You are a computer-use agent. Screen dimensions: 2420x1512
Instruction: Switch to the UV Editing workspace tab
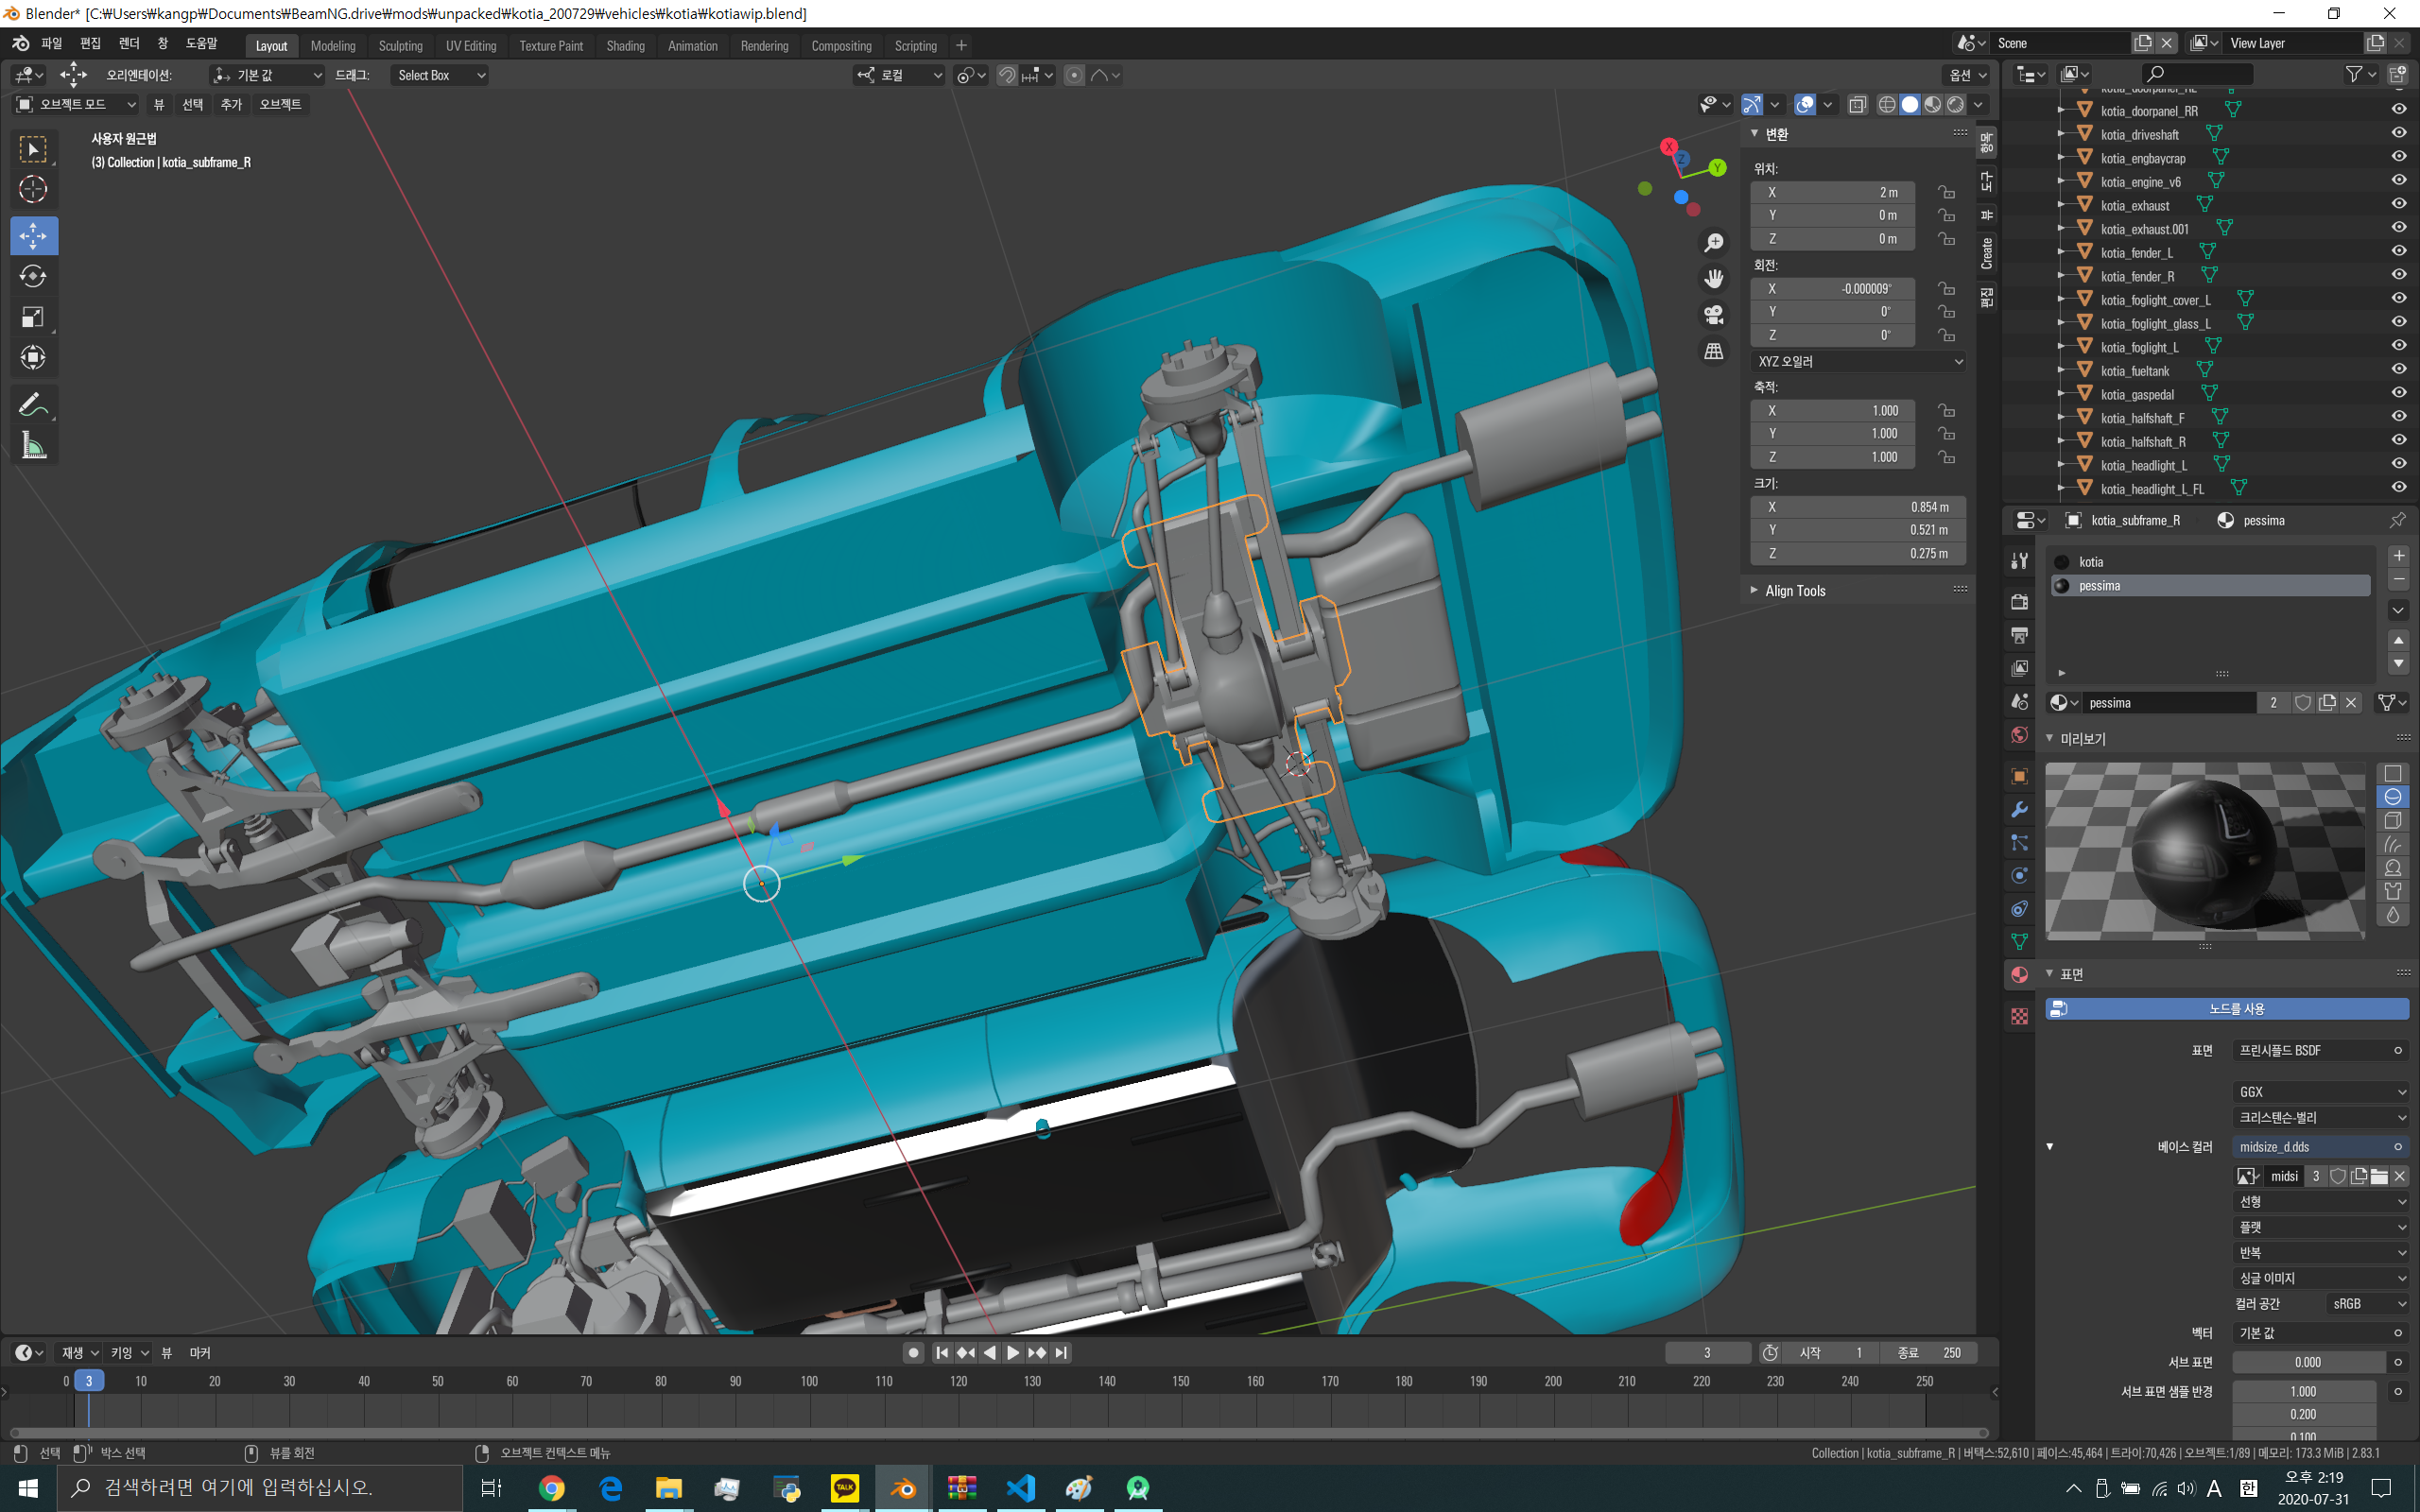point(471,46)
